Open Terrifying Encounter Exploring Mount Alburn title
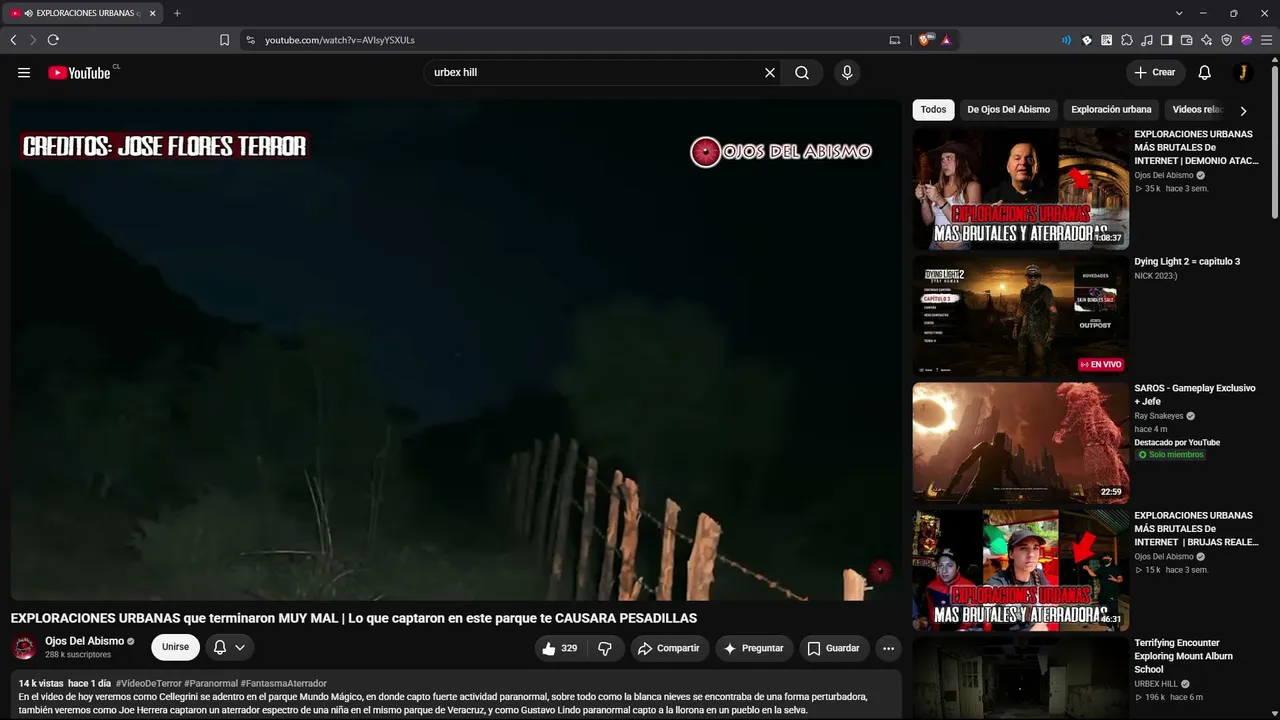 click(1184, 656)
